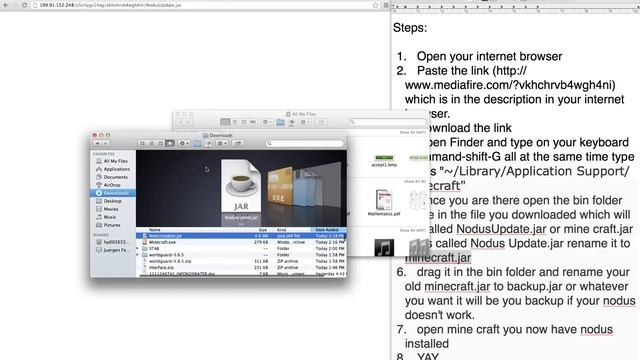This screenshot has height=360, width=640.
Task: Click the browser address bar with NodusUpdate.jar URL
Action: point(204,5)
